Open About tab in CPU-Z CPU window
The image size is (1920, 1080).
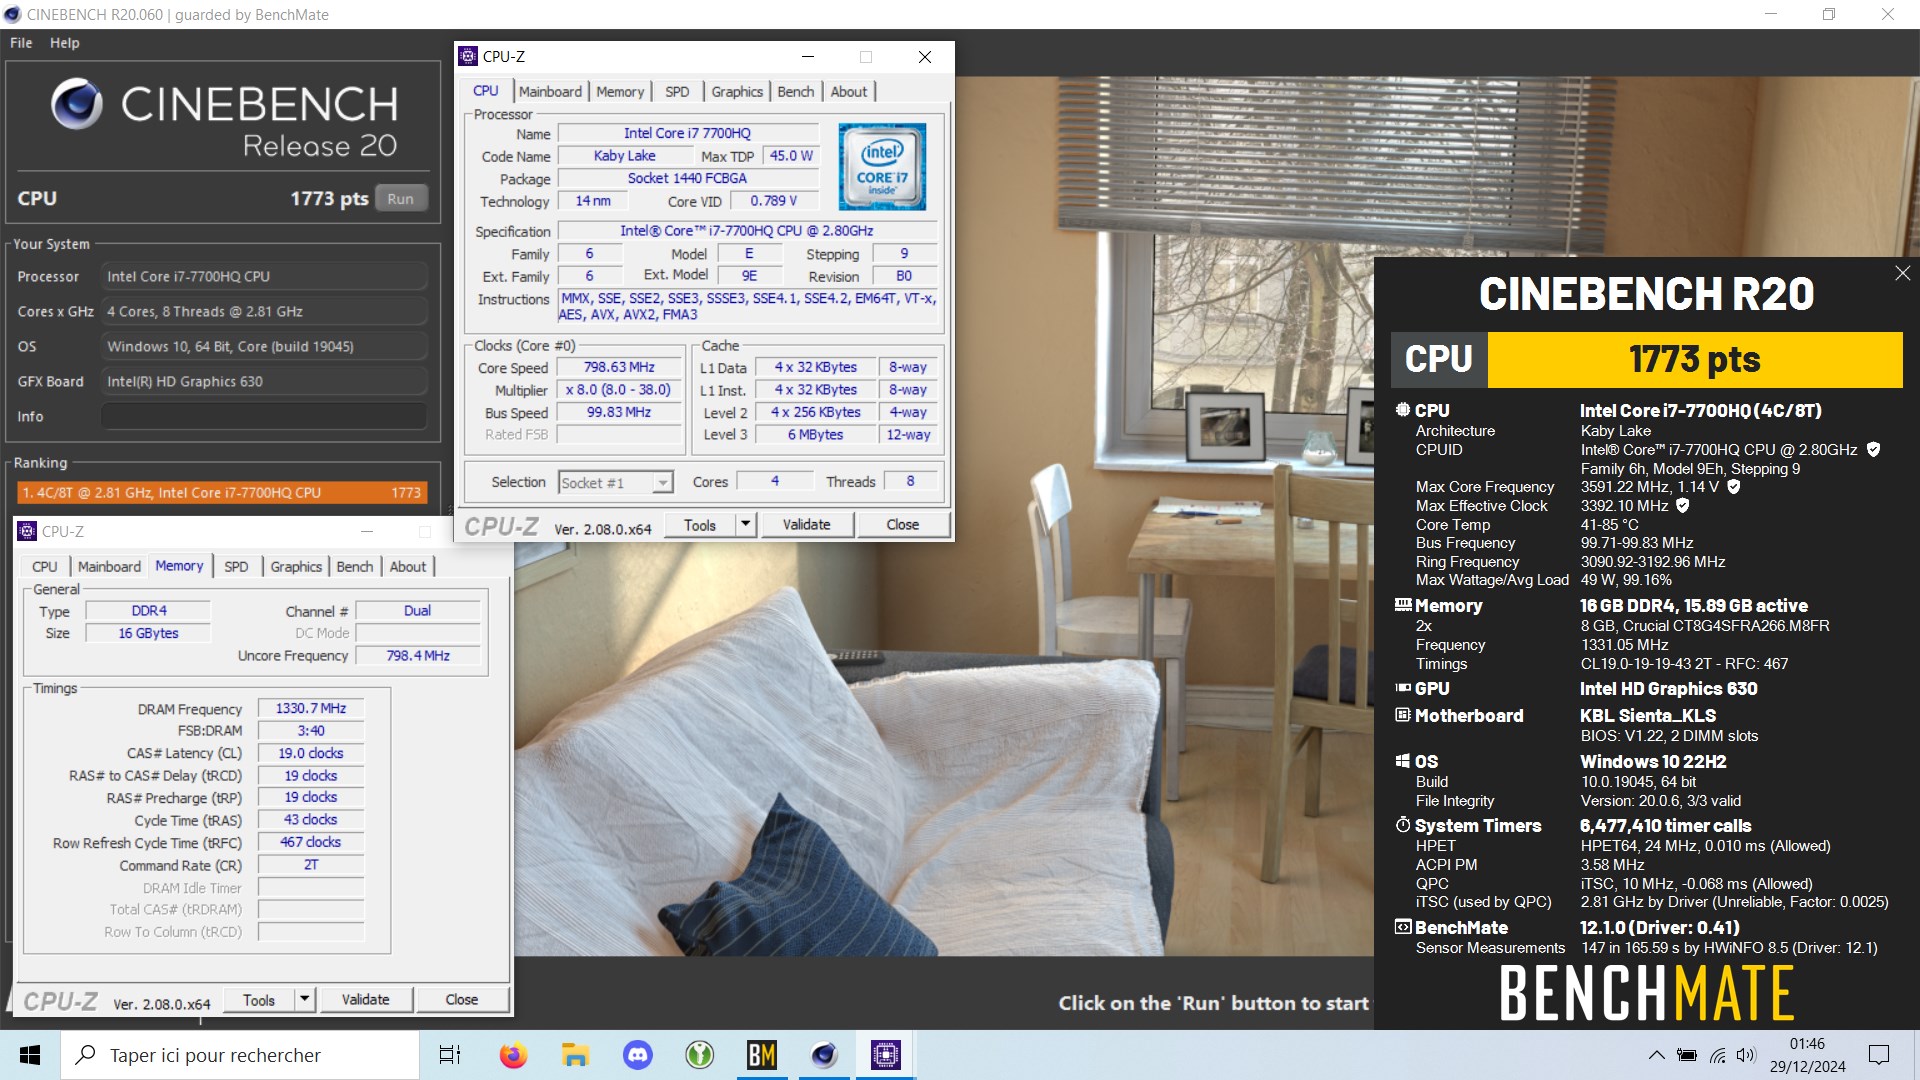point(849,91)
